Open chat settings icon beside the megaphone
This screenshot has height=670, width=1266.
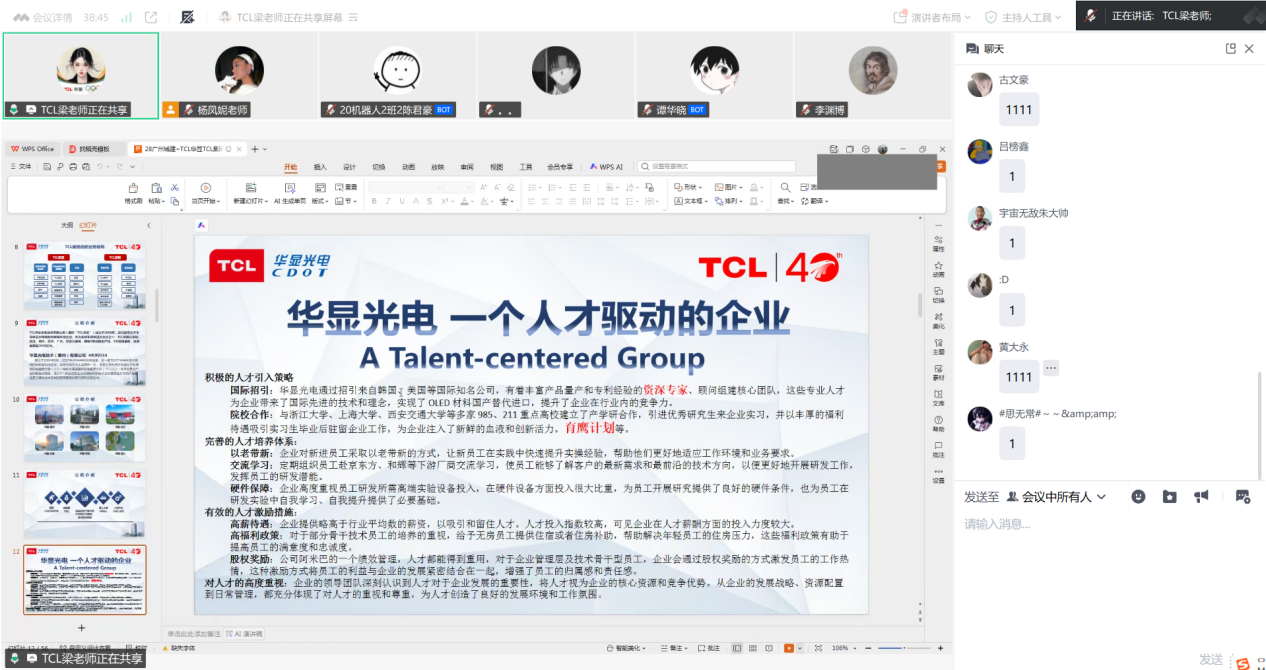(1242, 496)
